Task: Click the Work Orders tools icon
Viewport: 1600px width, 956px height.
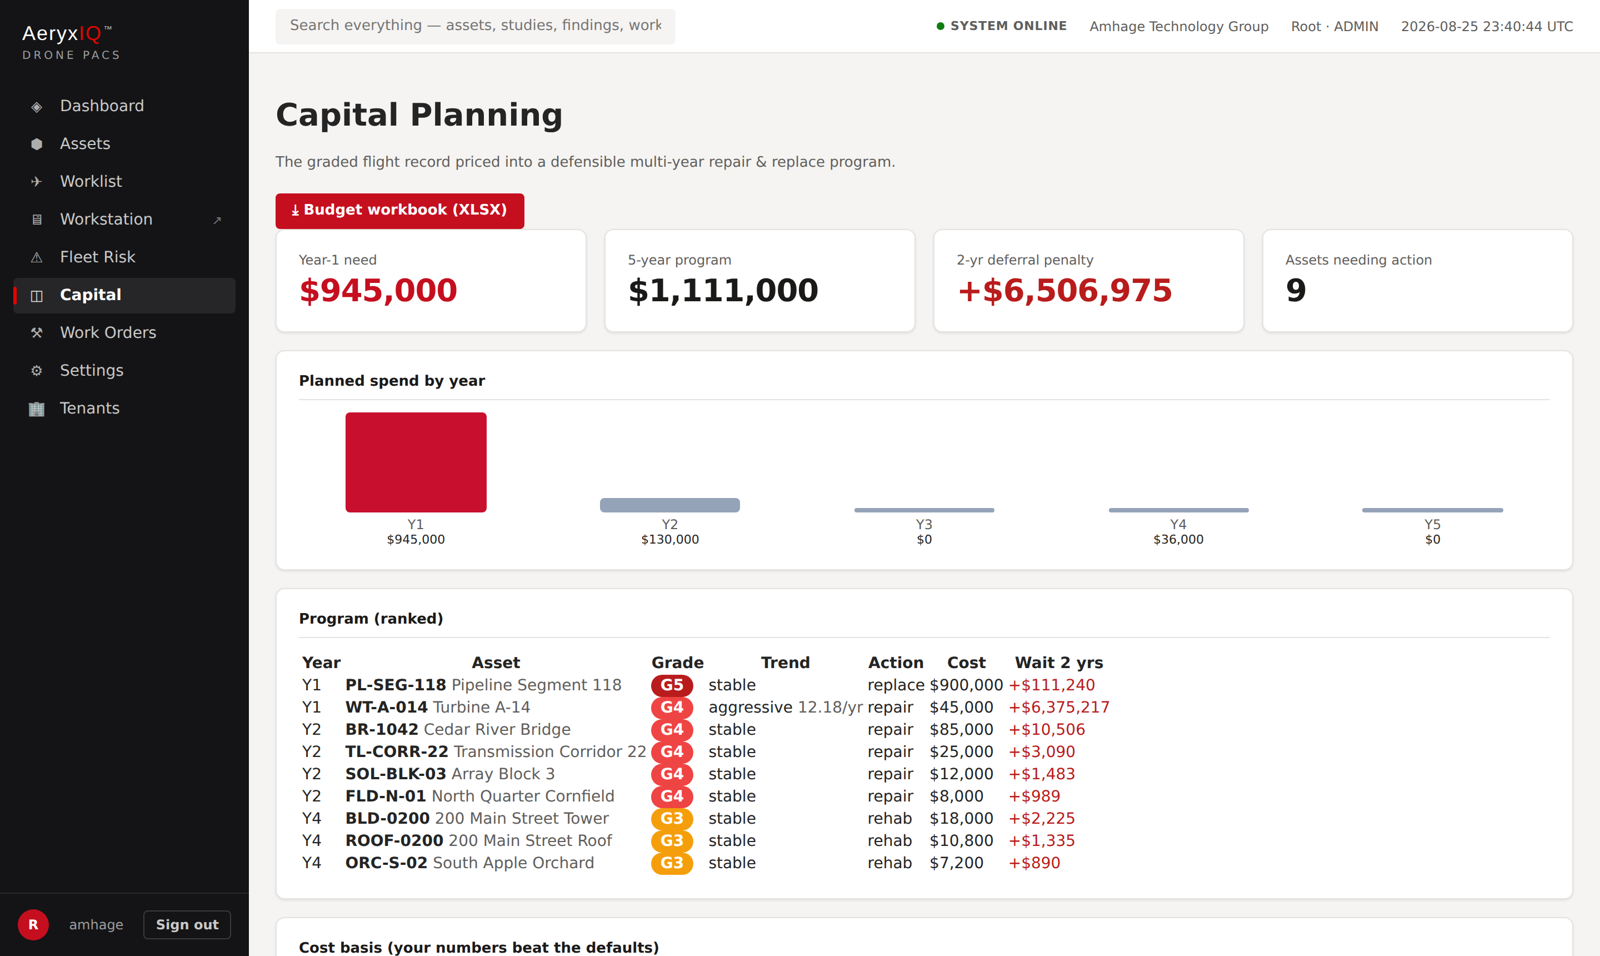Action: [37, 333]
